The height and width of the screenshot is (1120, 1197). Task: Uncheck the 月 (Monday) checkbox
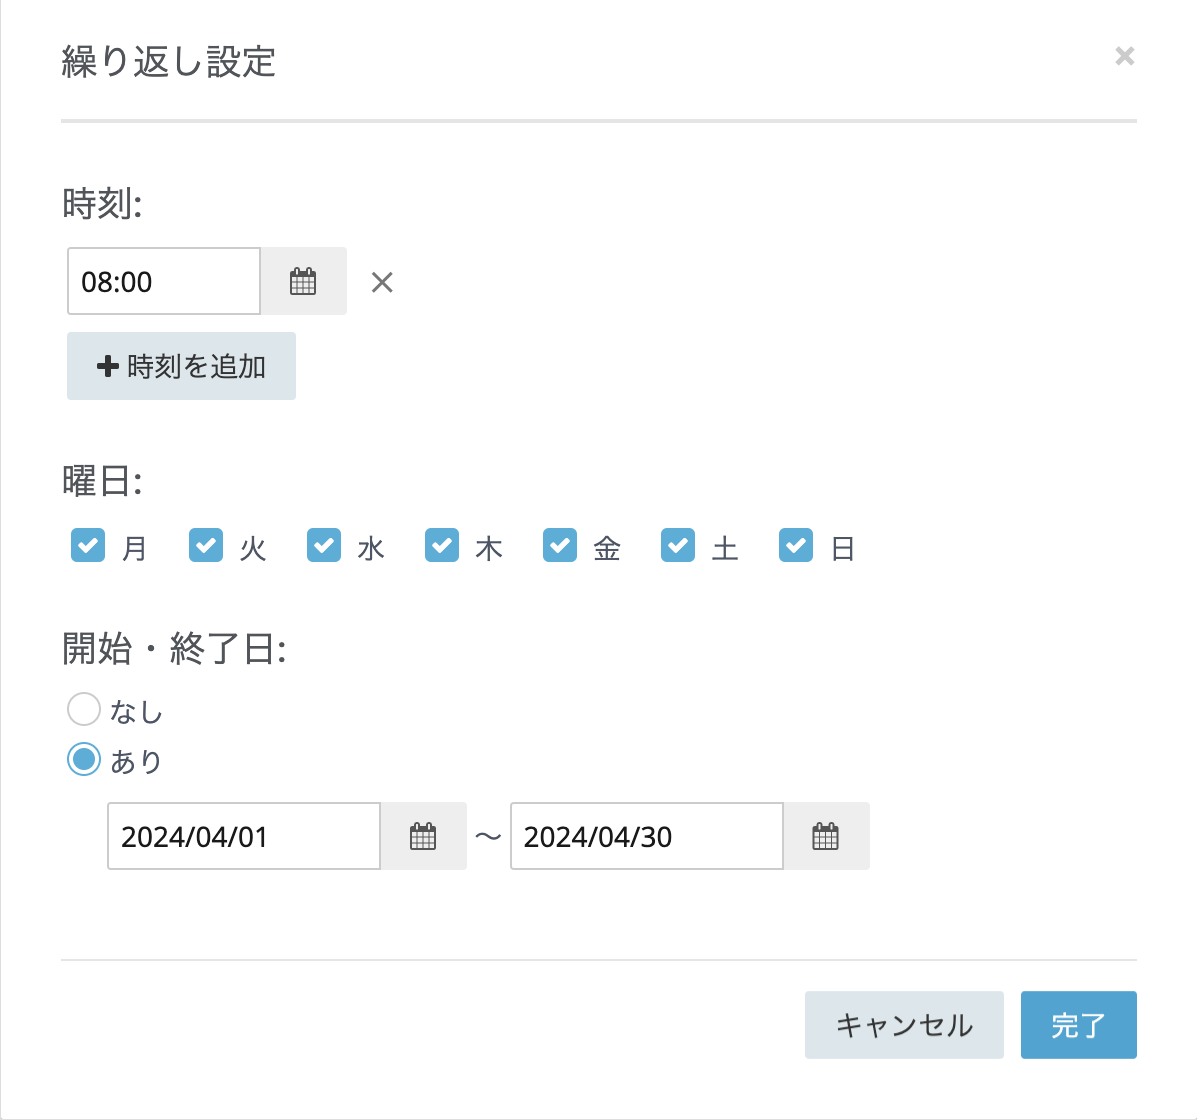click(88, 545)
